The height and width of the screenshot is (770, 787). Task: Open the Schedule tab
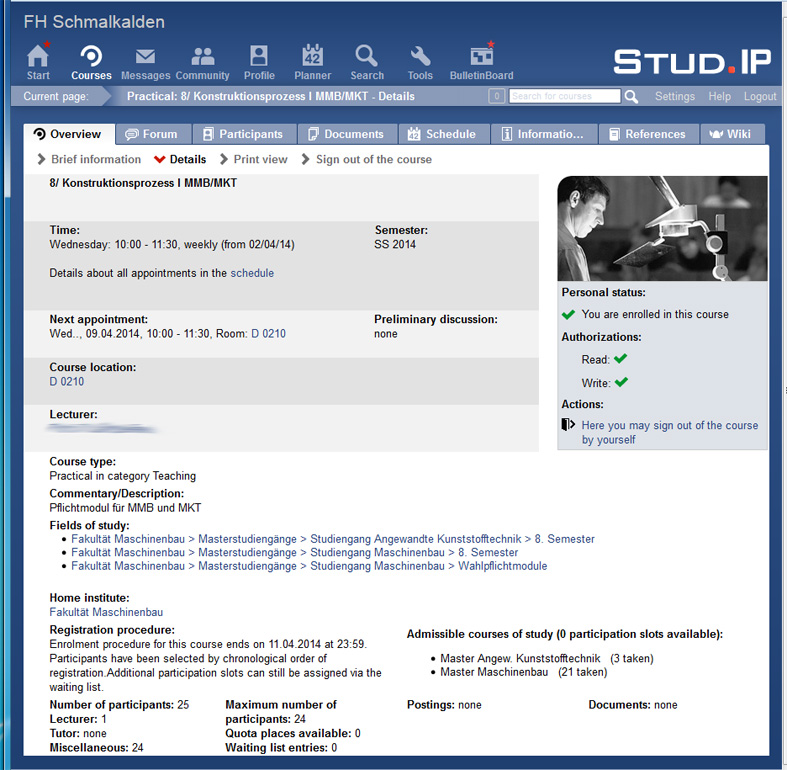click(444, 134)
